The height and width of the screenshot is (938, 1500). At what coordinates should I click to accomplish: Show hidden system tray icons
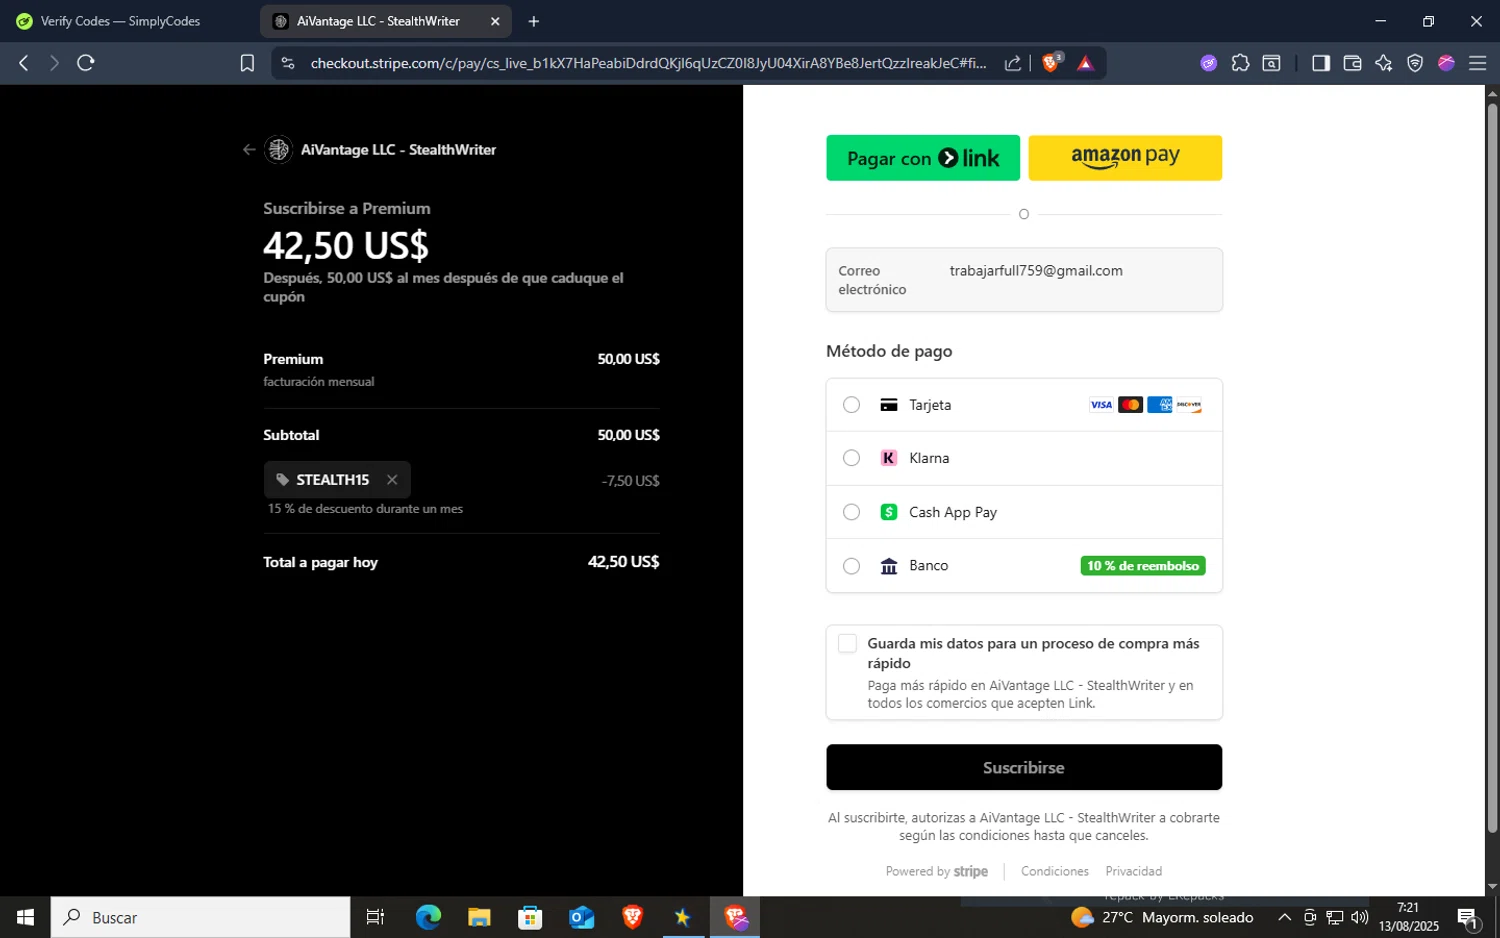tap(1285, 917)
